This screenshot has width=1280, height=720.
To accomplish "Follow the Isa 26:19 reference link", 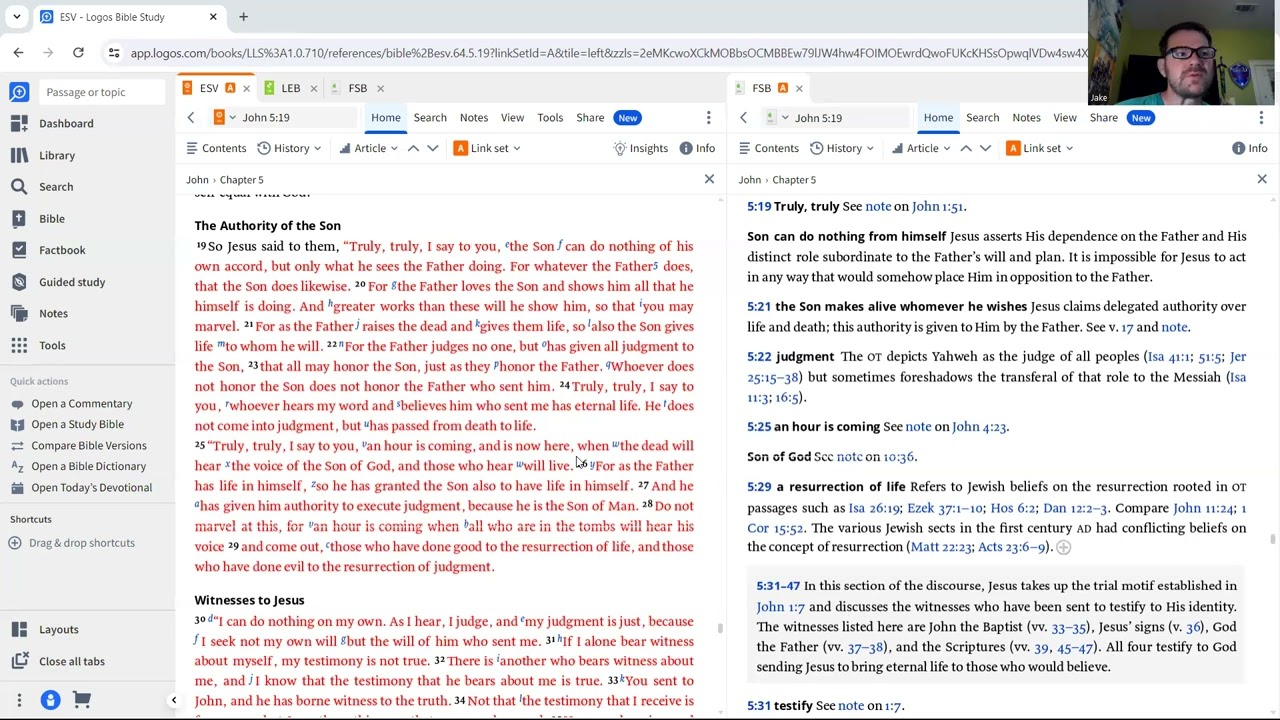I will [x=875, y=508].
